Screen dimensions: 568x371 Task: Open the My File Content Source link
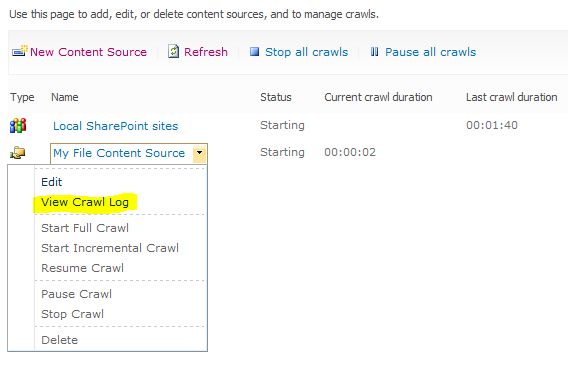[119, 153]
